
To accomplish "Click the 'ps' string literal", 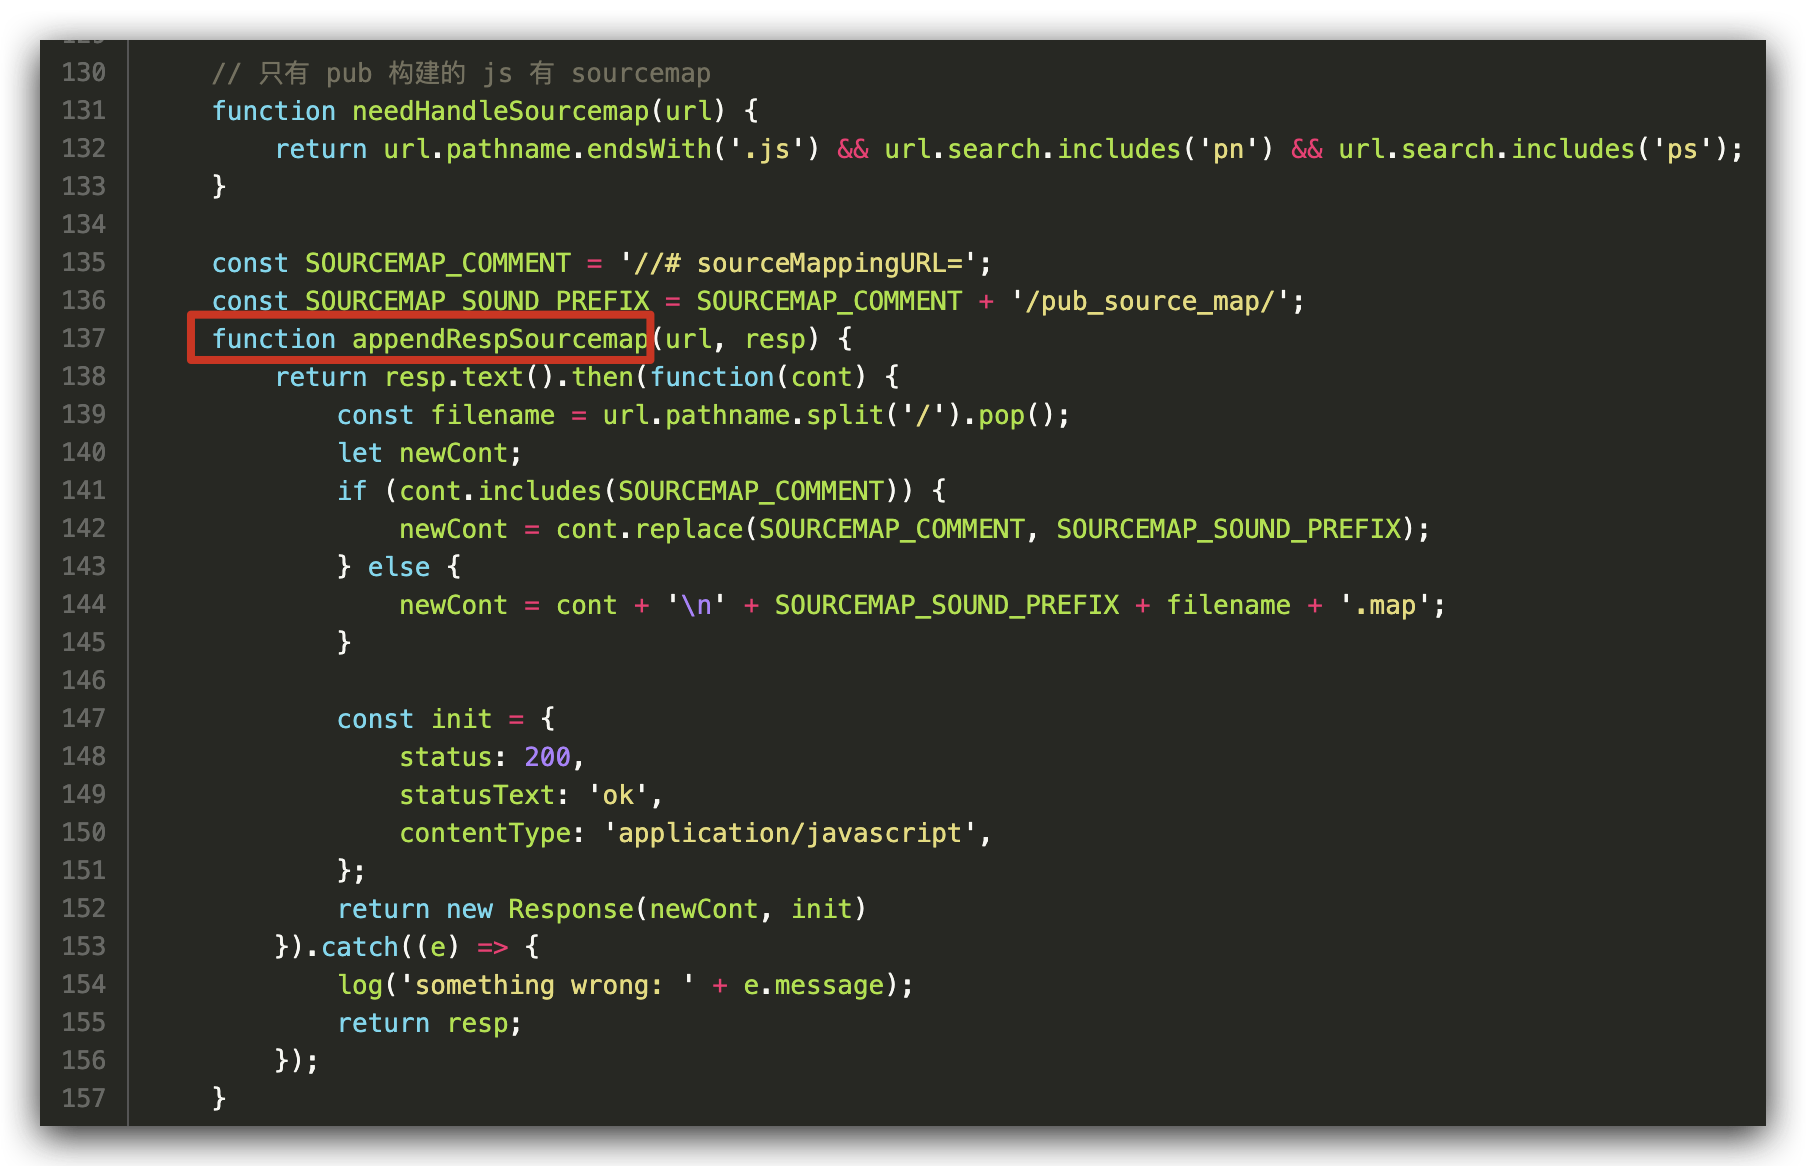I will 1682,149.
